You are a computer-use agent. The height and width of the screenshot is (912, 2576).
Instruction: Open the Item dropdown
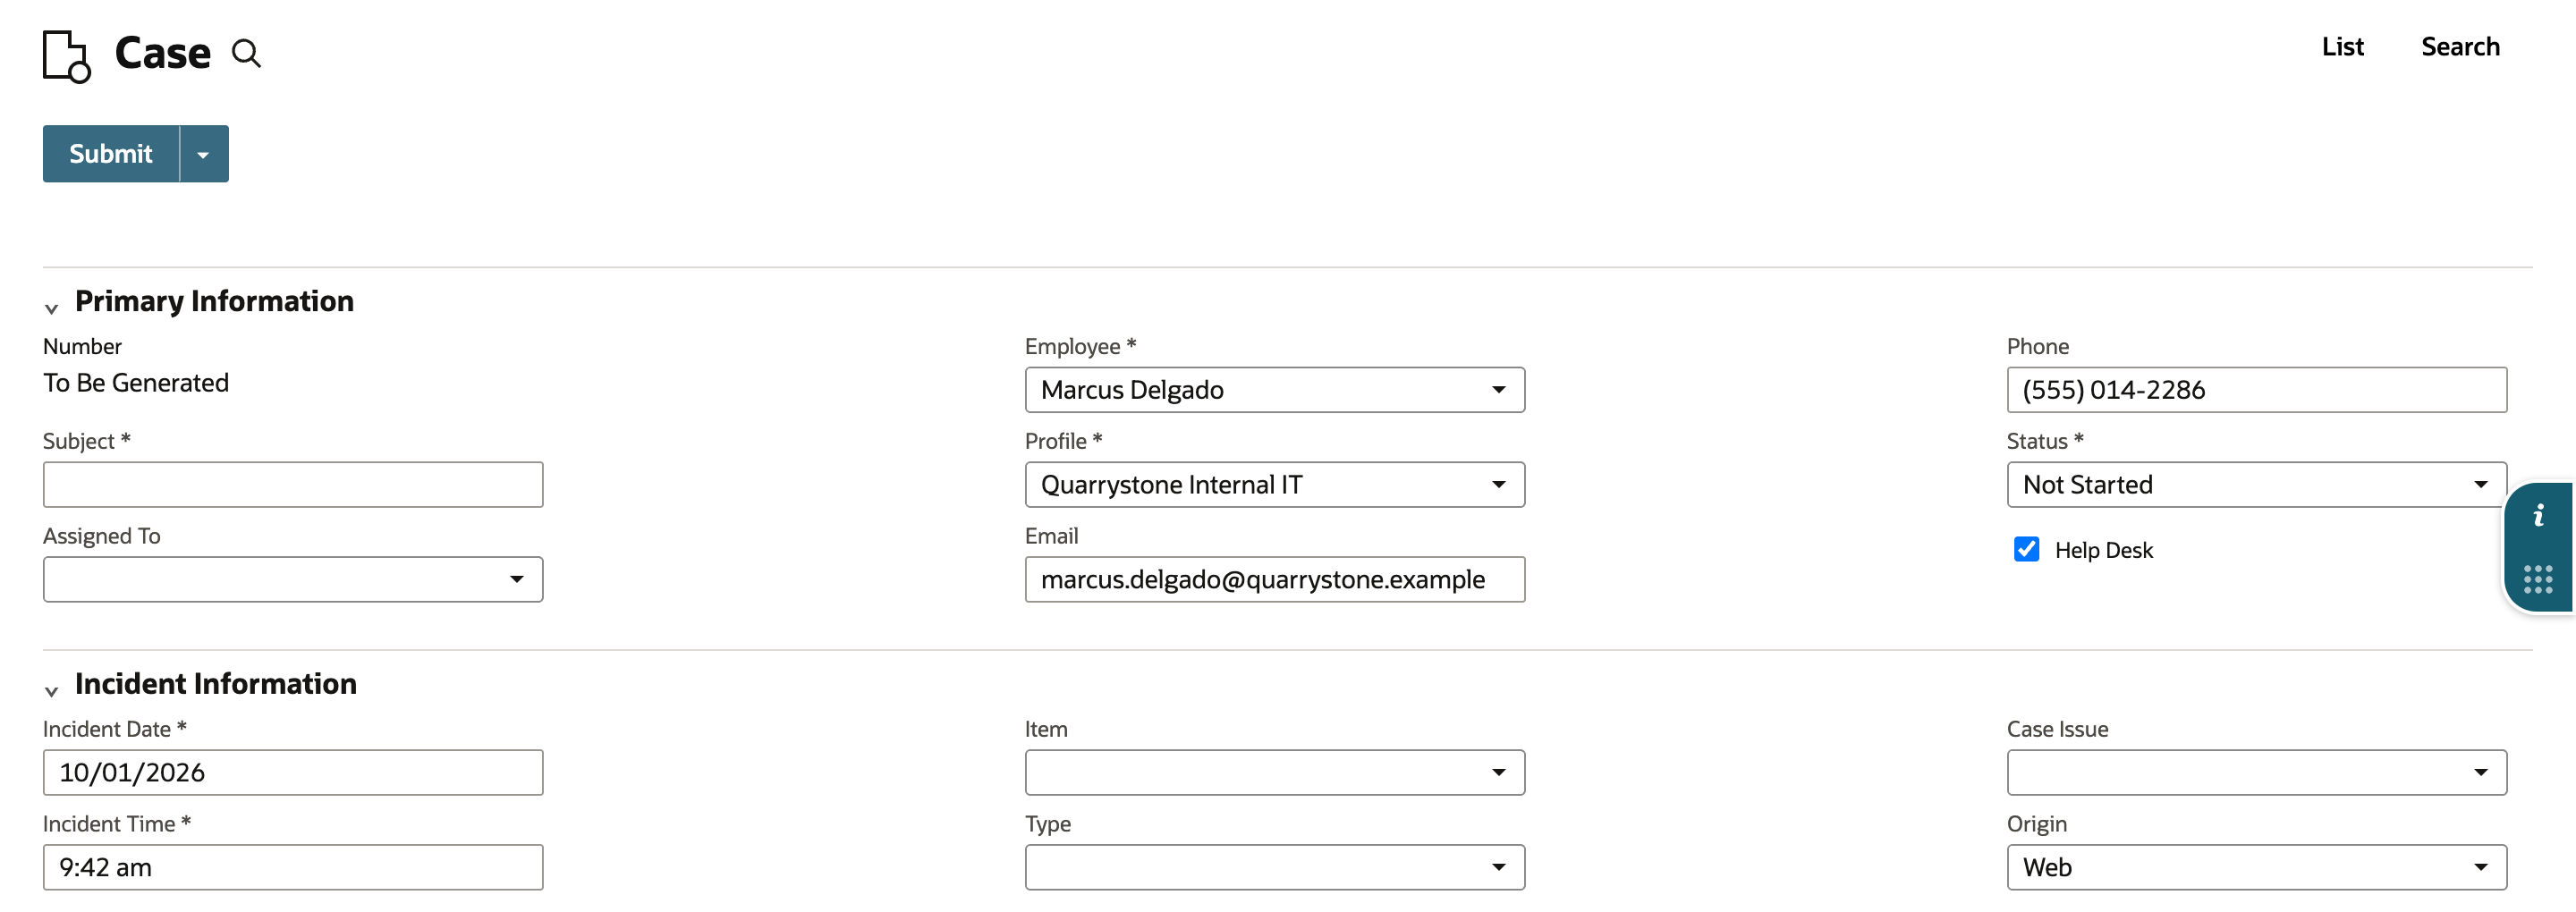click(x=1274, y=773)
